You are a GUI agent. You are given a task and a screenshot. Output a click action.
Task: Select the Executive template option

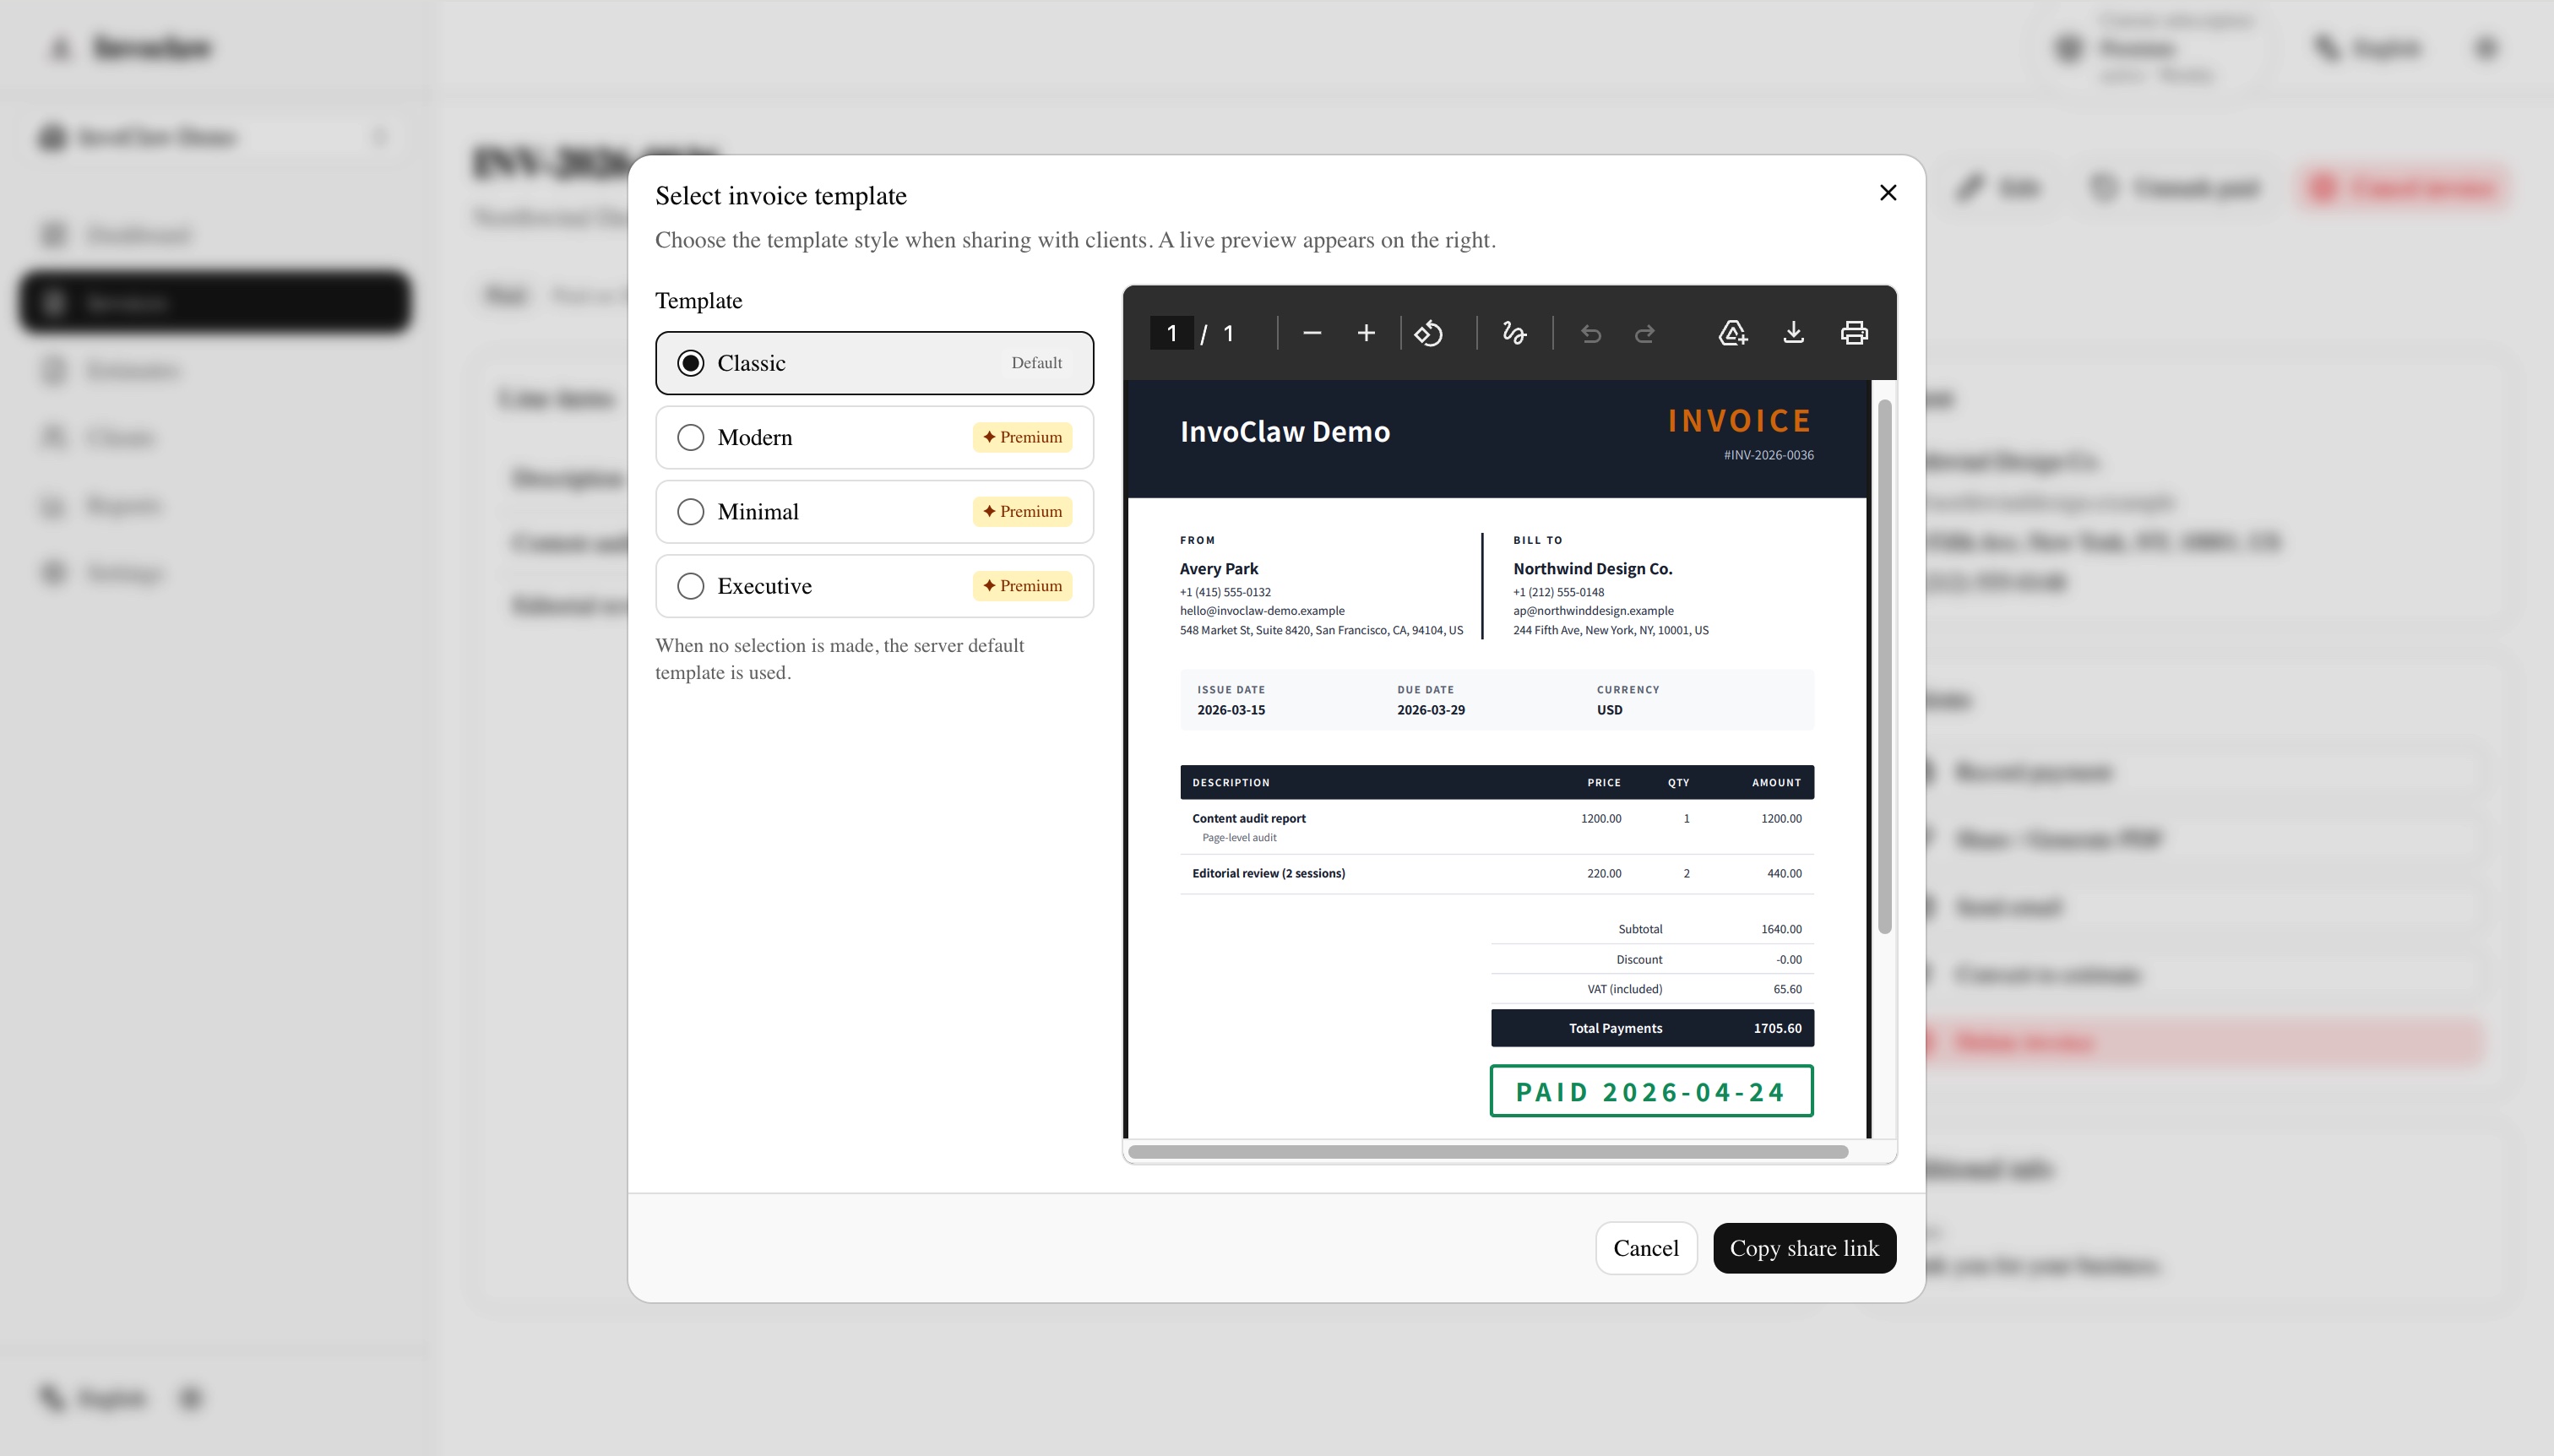tap(874, 586)
